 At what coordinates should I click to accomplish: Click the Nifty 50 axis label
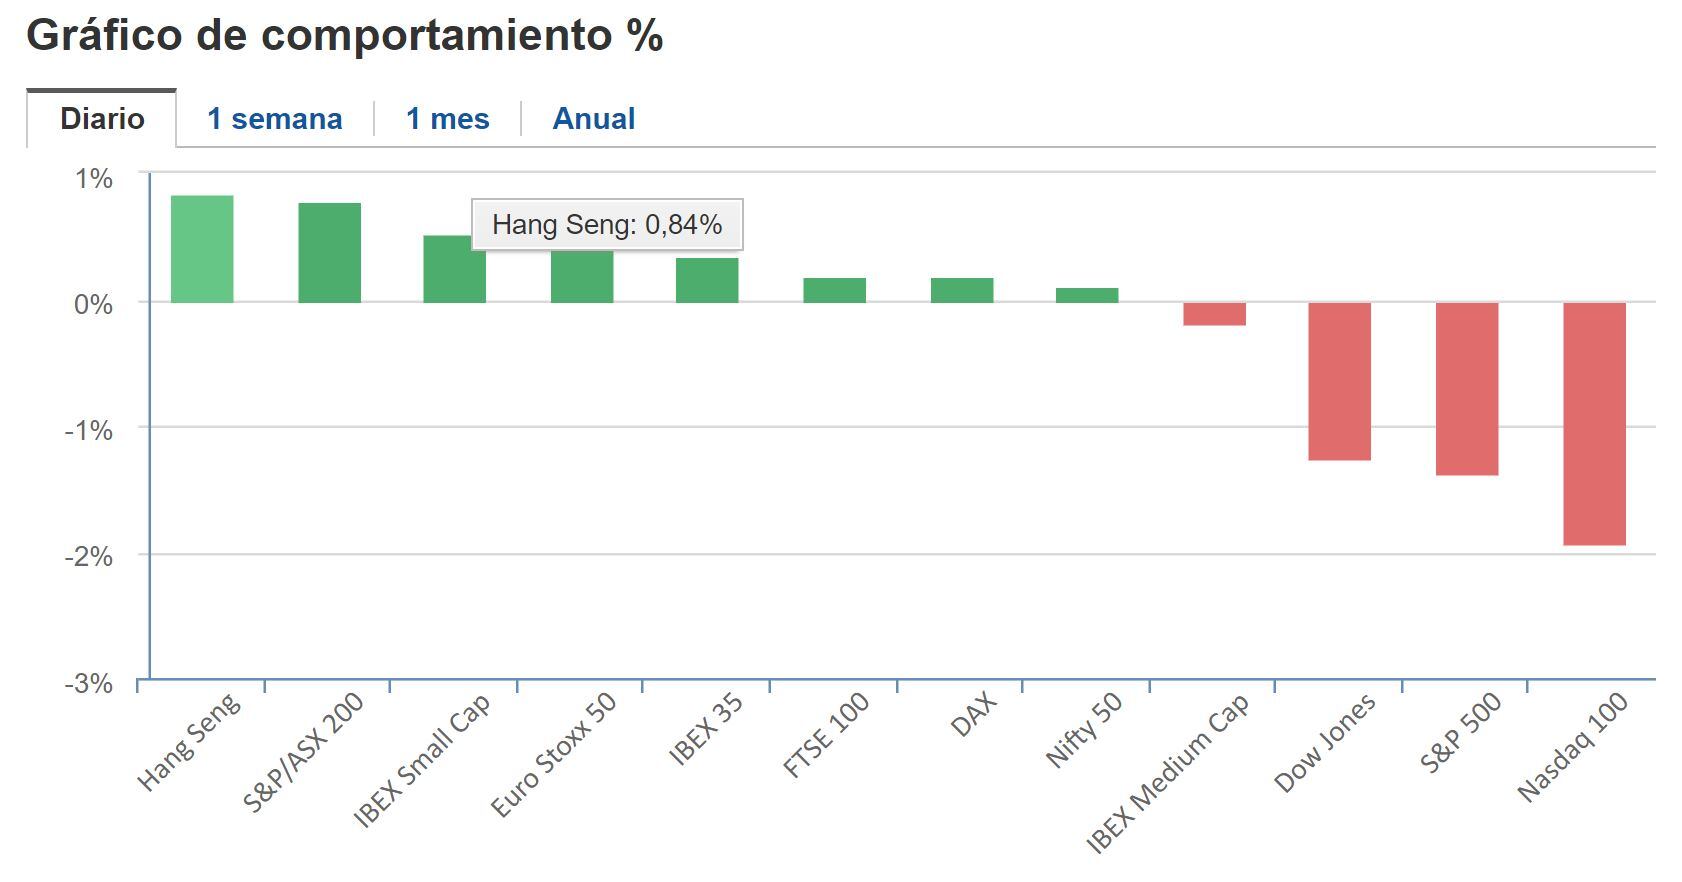tap(1084, 731)
